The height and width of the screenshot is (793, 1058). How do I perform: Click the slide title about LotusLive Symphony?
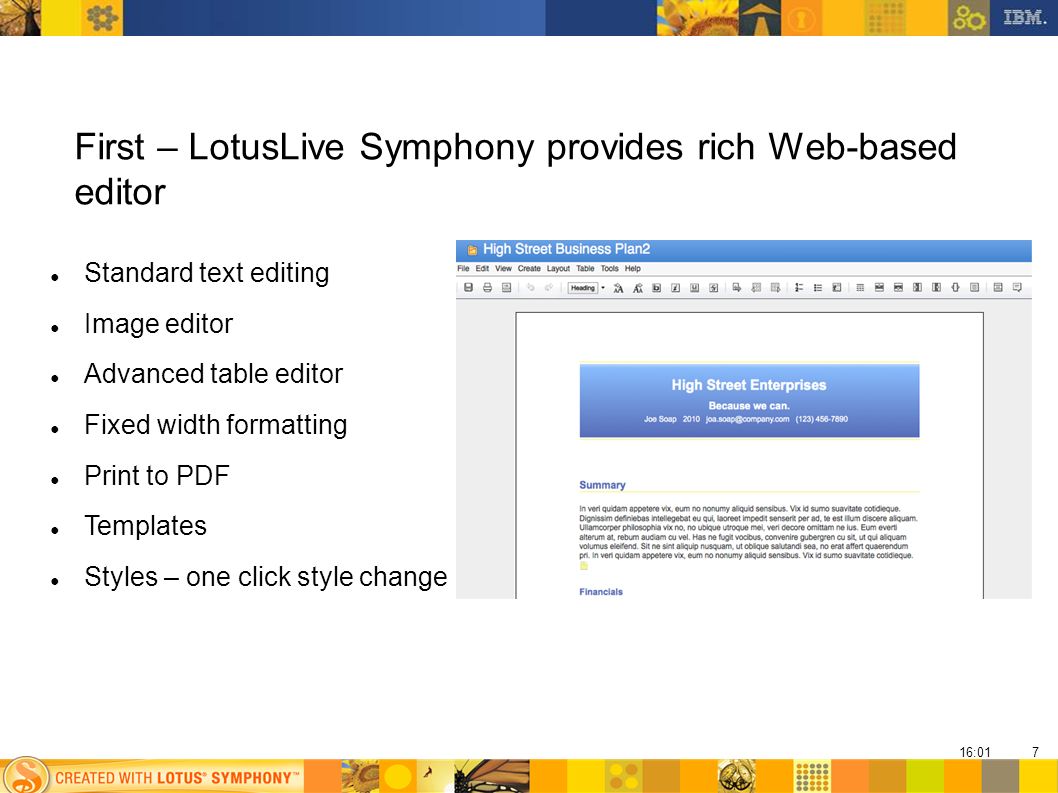click(x=516, y=169)
